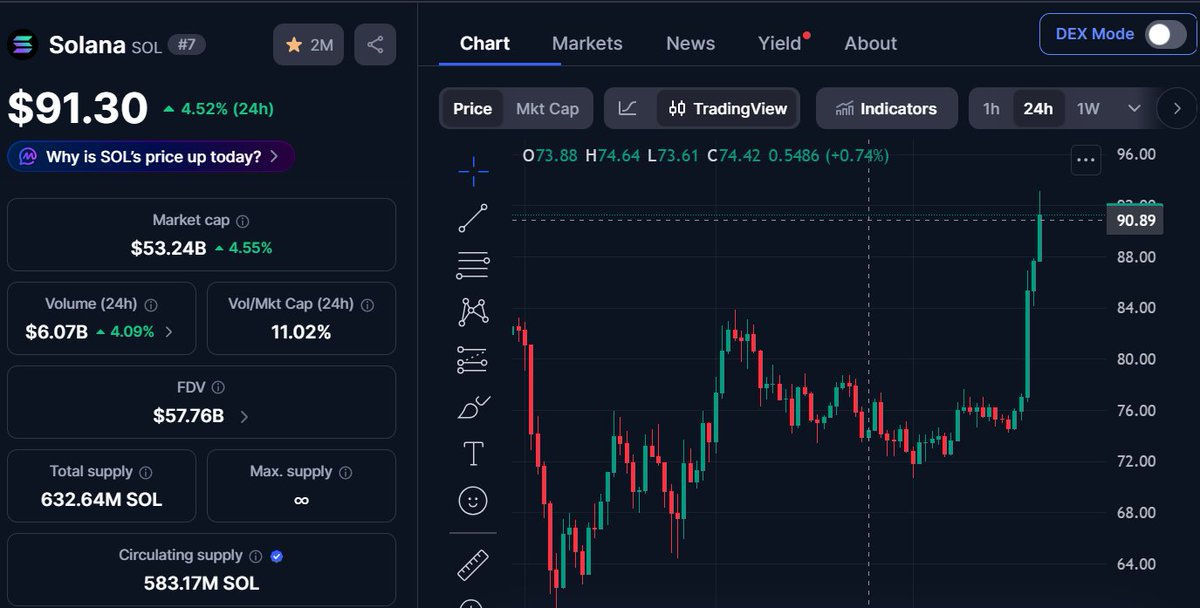The height and width of the screenshot is (608, 1200).
Task: Open the Chart tab
Action: (x=485, y=43)
